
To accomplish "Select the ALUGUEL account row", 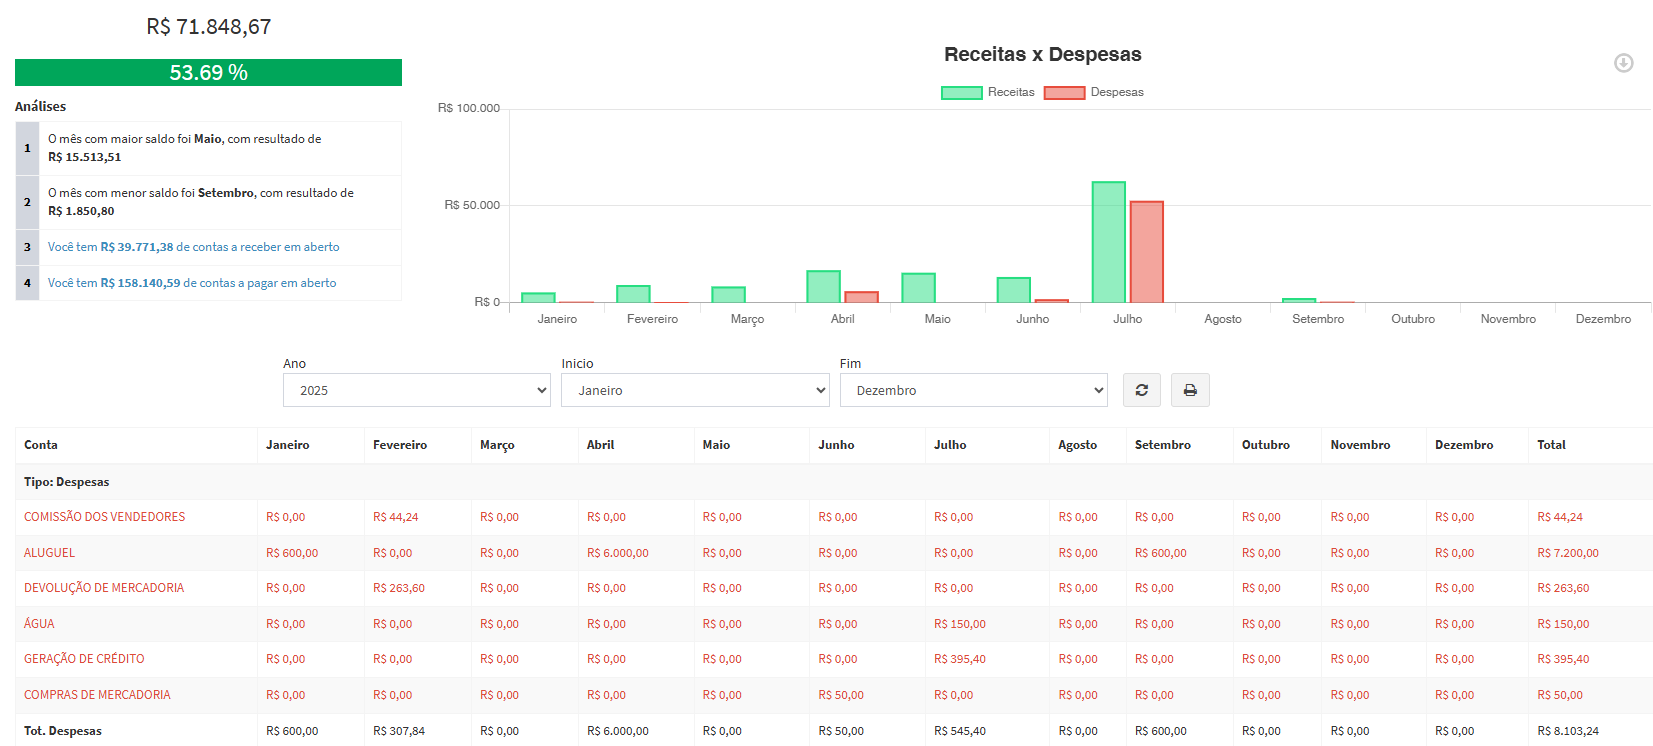I will 50,553.
